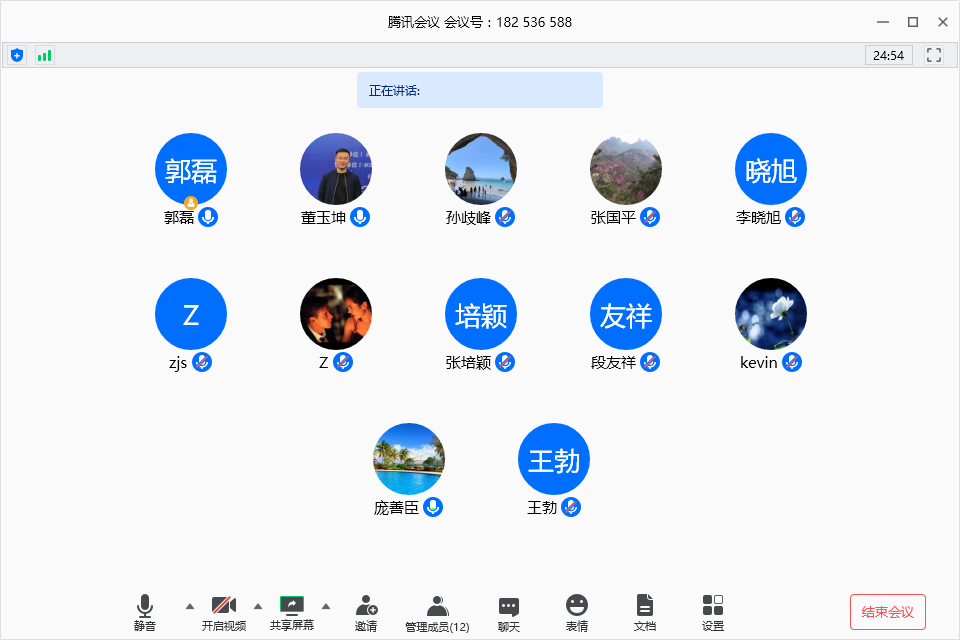Click the name label 段友祥
The height and width of the screenshot is (640, 960).
[613, 363]
